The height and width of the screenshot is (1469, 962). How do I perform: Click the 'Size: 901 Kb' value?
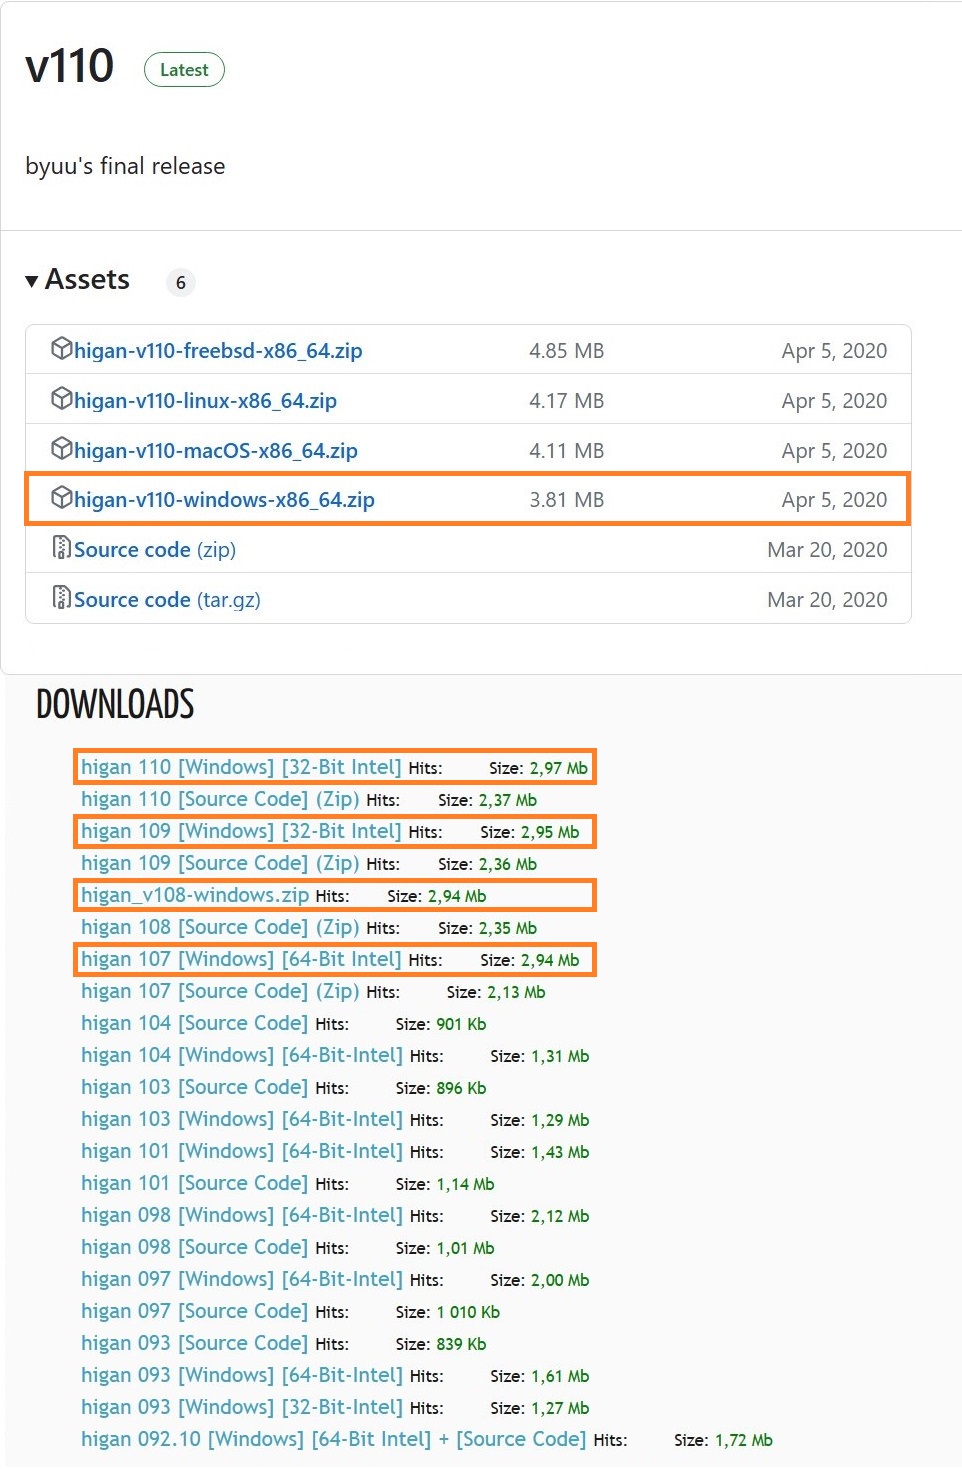point(441,1024)
